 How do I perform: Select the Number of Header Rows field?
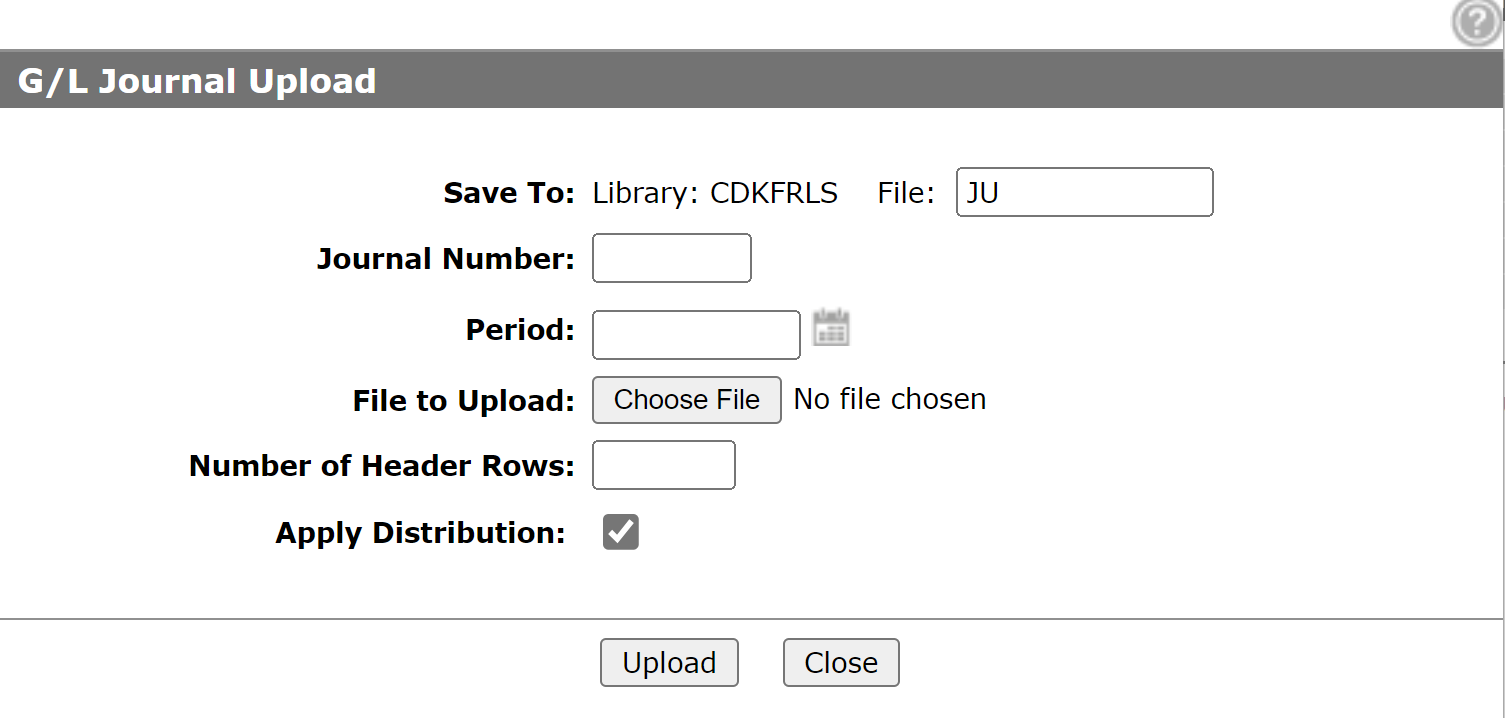click(664, 465)
